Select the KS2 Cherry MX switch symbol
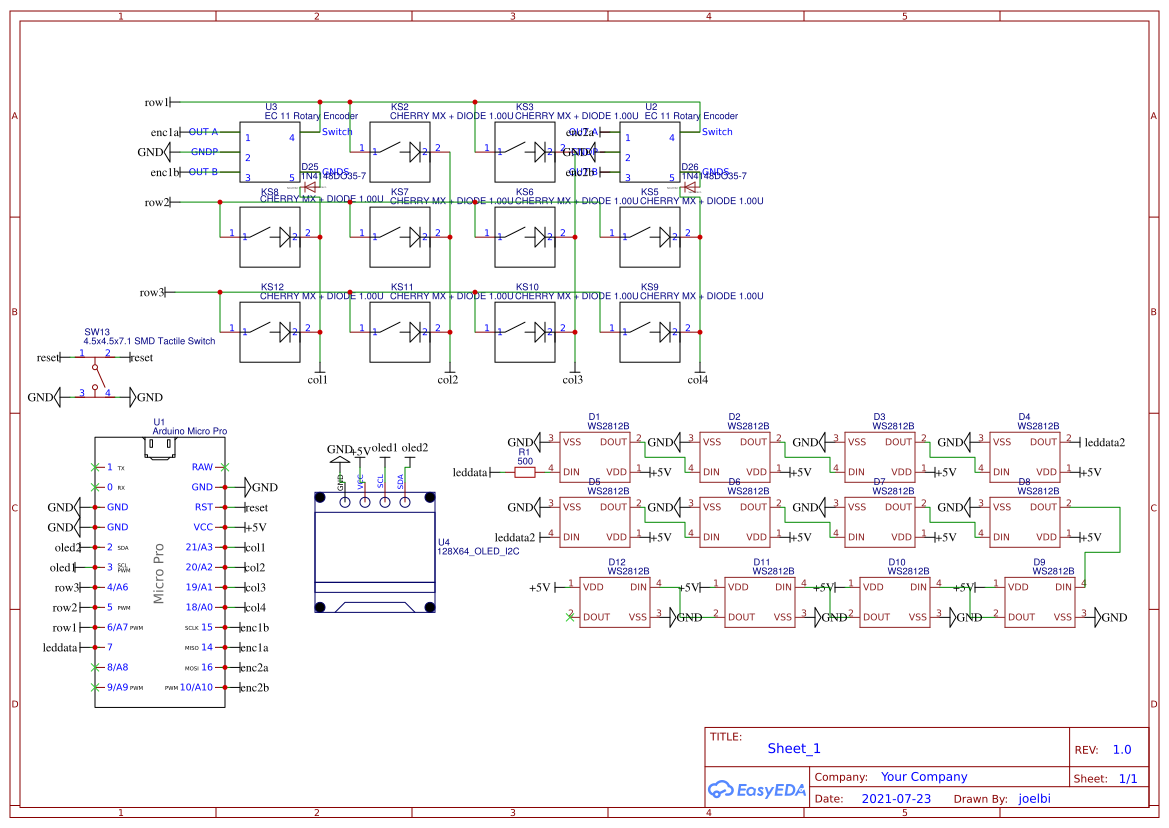 pyautogui.click(x=400, y=152)
